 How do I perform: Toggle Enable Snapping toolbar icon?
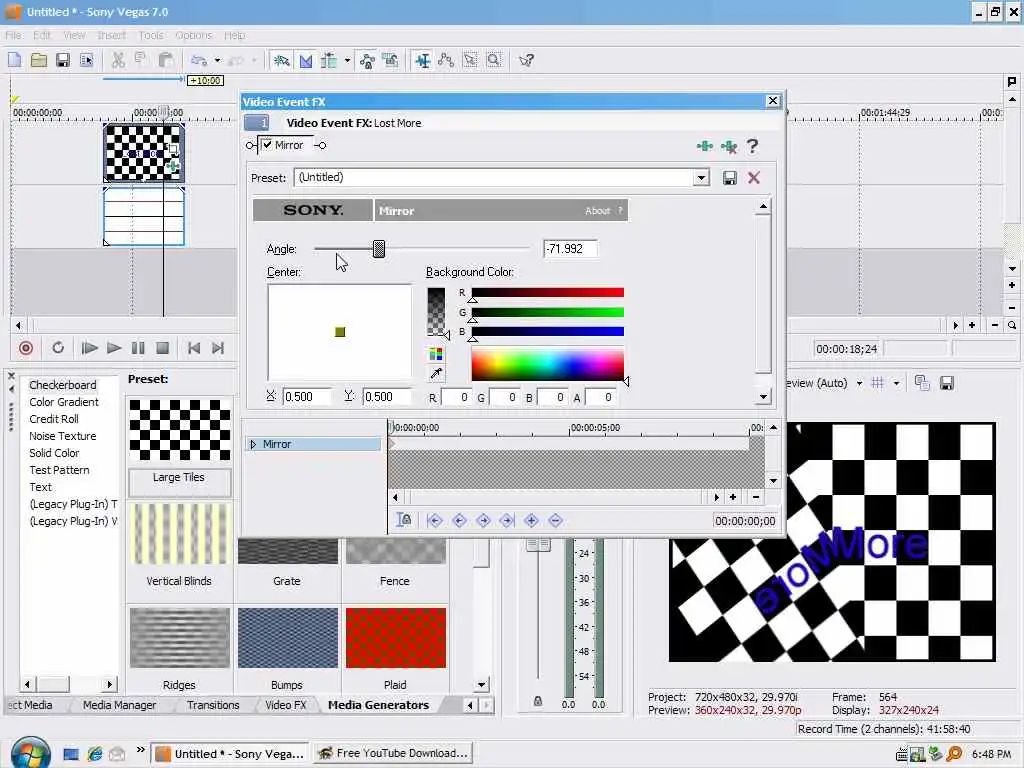pos(281,61)
